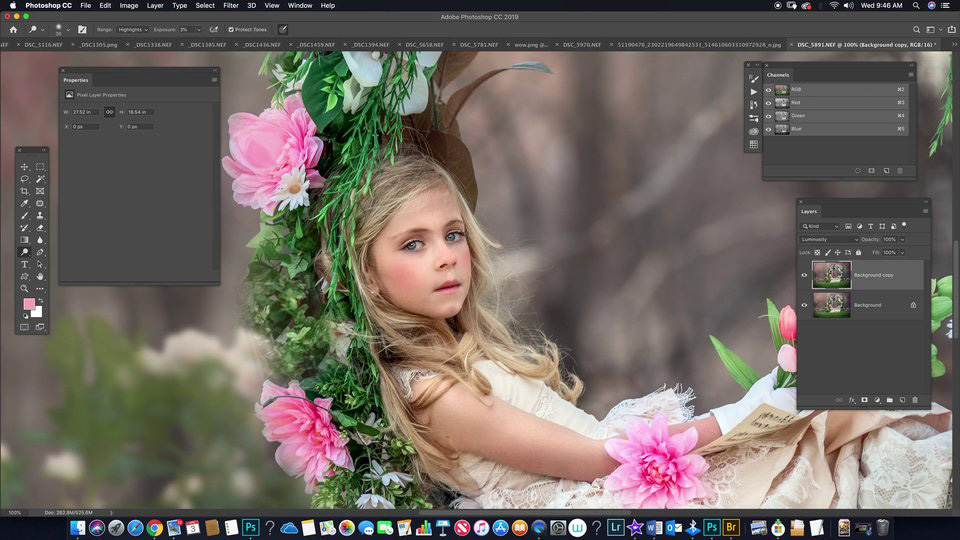
Task: Create new adjustment layer icon
Action: coord(877,400)
